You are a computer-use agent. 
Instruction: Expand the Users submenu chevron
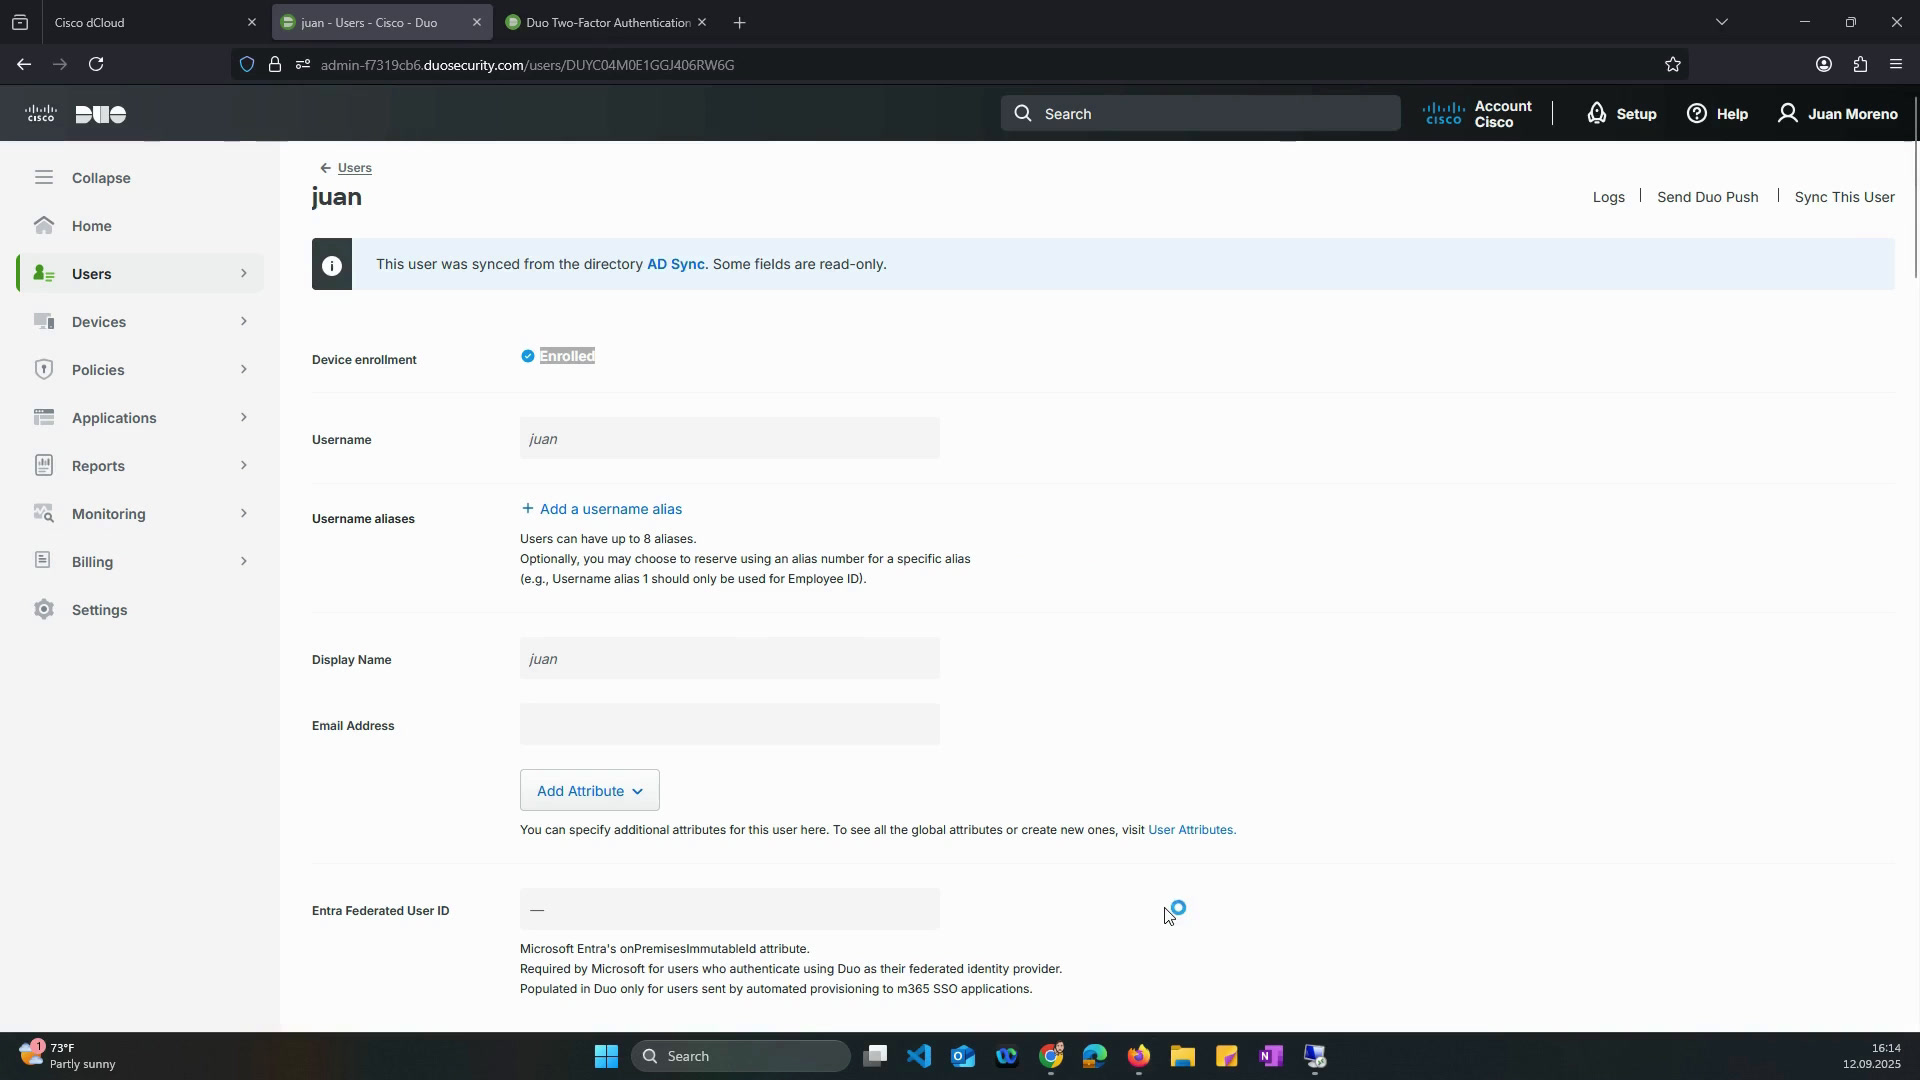243,274
